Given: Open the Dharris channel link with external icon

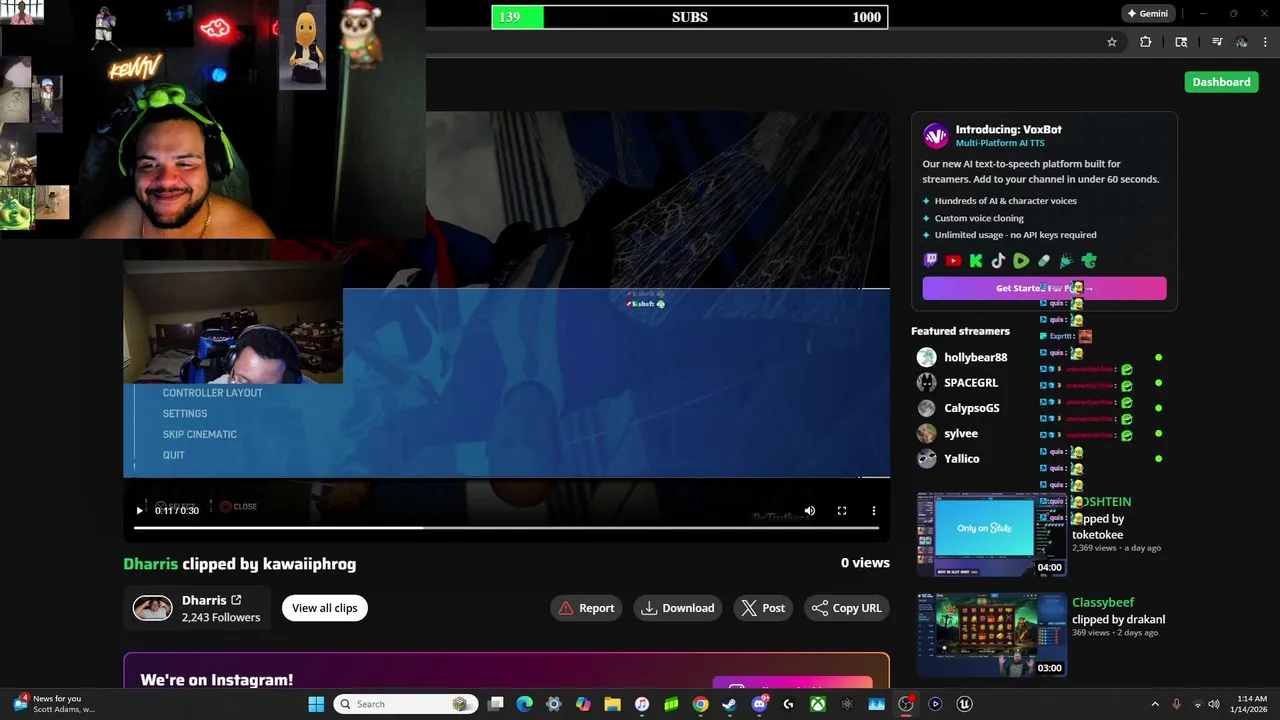Looking at the screenshot, I should pos(212,600).
